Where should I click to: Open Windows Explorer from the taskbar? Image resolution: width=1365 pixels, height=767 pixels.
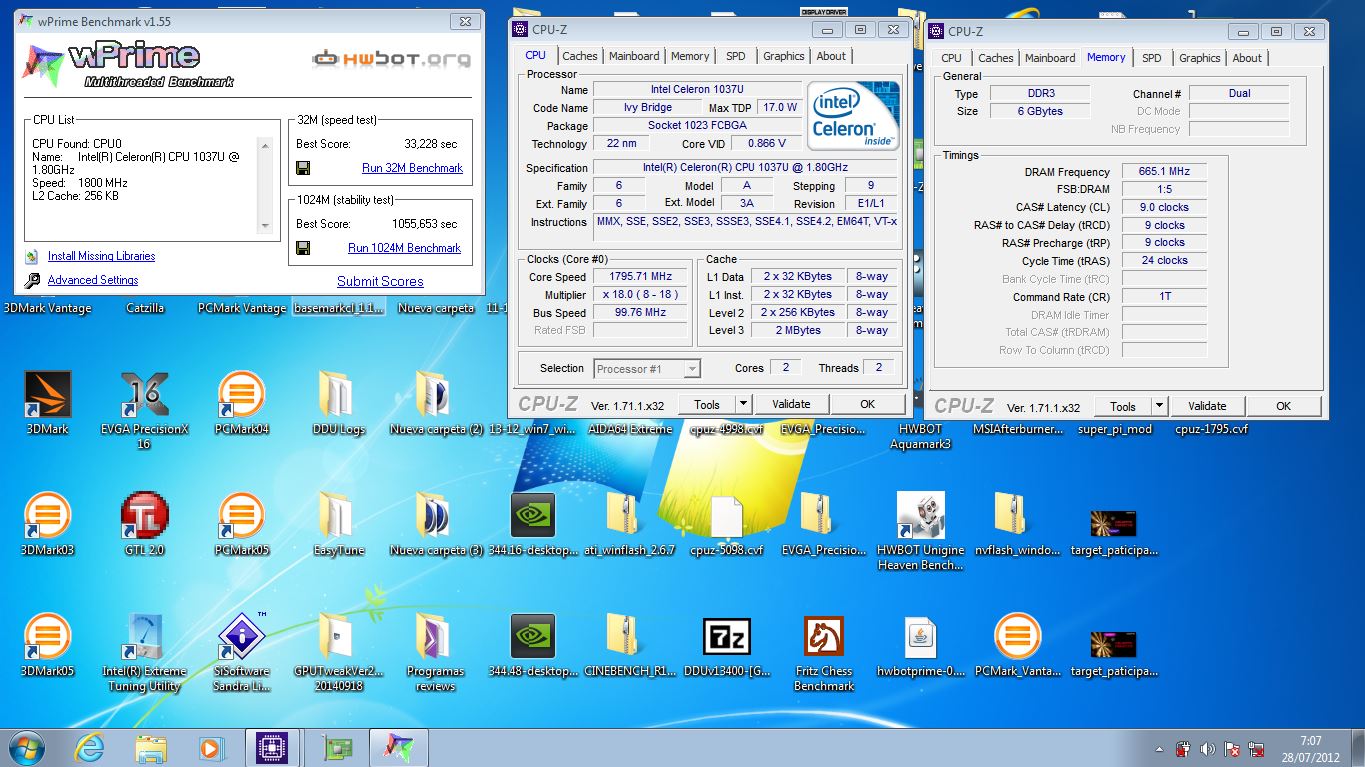pyautogui.click(x=151, y=747)
